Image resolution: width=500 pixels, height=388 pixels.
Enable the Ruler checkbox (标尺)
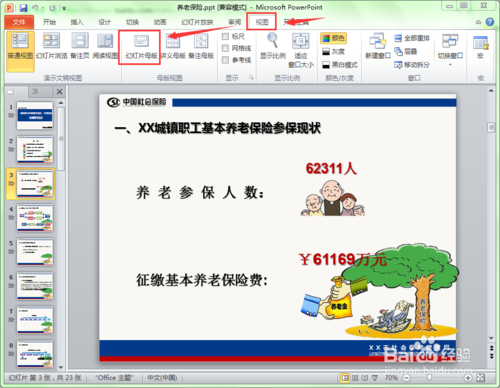[225, 36]
